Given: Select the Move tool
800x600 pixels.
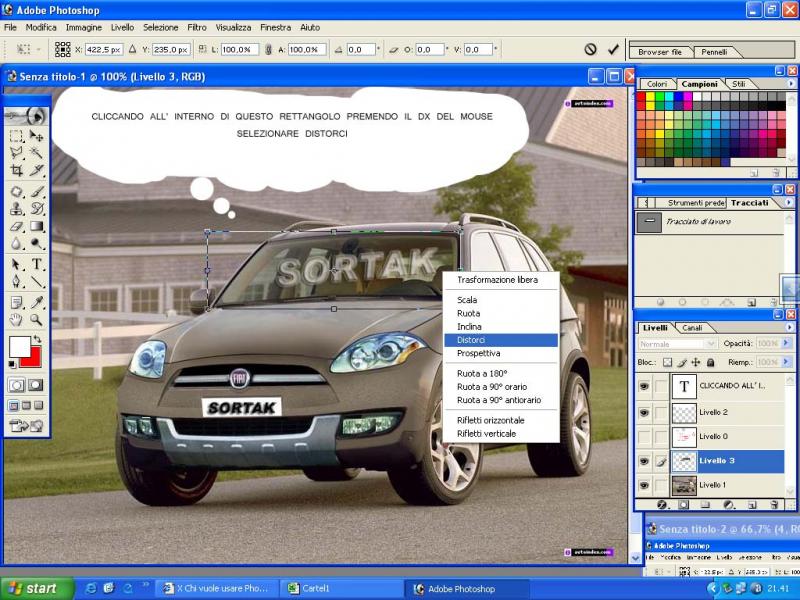Looking at the screenshot, I should pyautogui.click(x=36, y=136).
